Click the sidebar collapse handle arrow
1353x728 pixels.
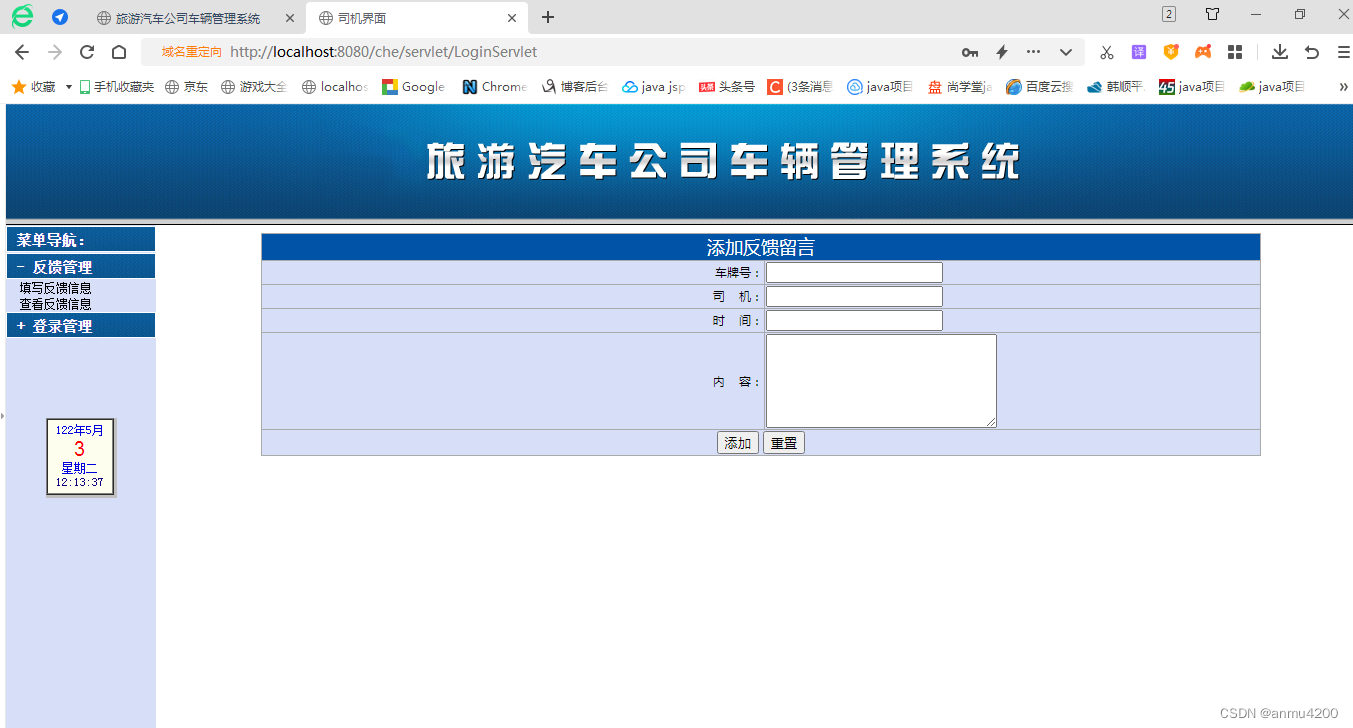click(x=3, y=415)
